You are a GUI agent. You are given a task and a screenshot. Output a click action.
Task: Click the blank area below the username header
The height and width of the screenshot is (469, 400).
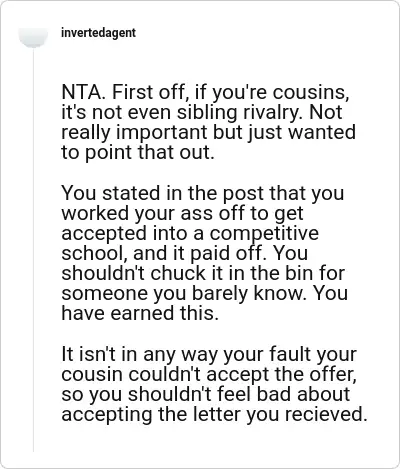click(x=213, y=62)
